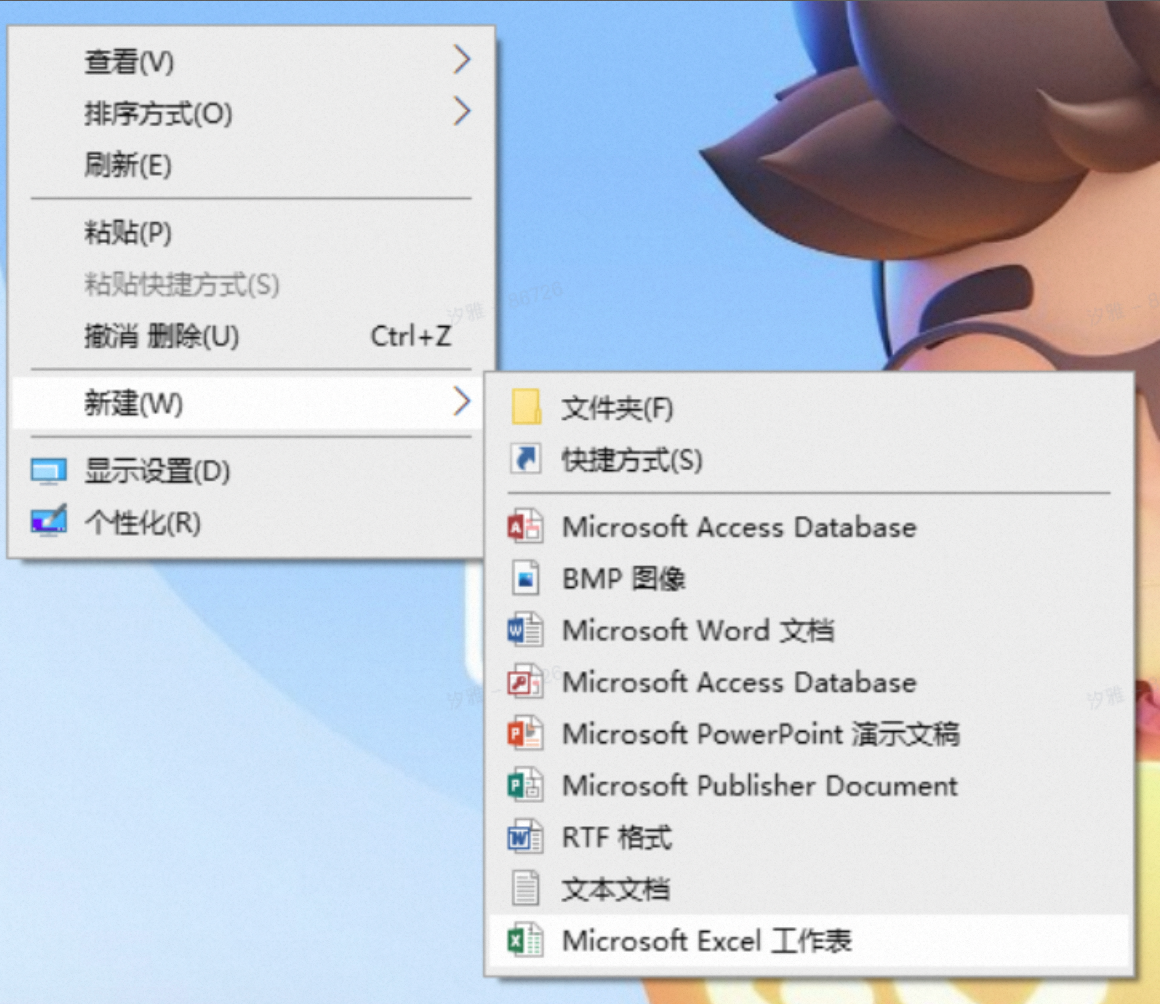Choose 排序方式(O) in the context menu
The image size is (1160, 1004).
click(253, 112)
